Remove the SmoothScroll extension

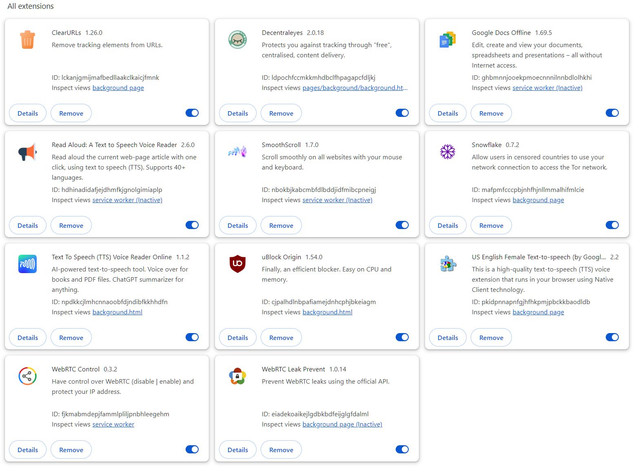coord(281,225)
